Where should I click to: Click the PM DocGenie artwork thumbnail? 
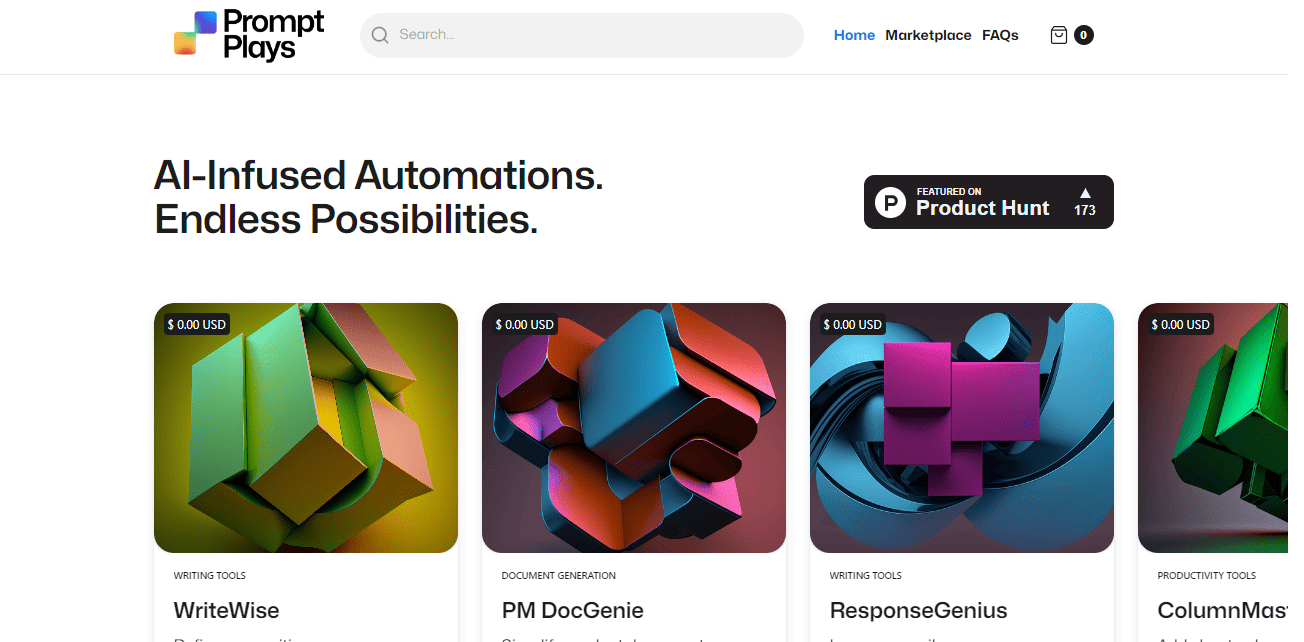coord(634,428)
